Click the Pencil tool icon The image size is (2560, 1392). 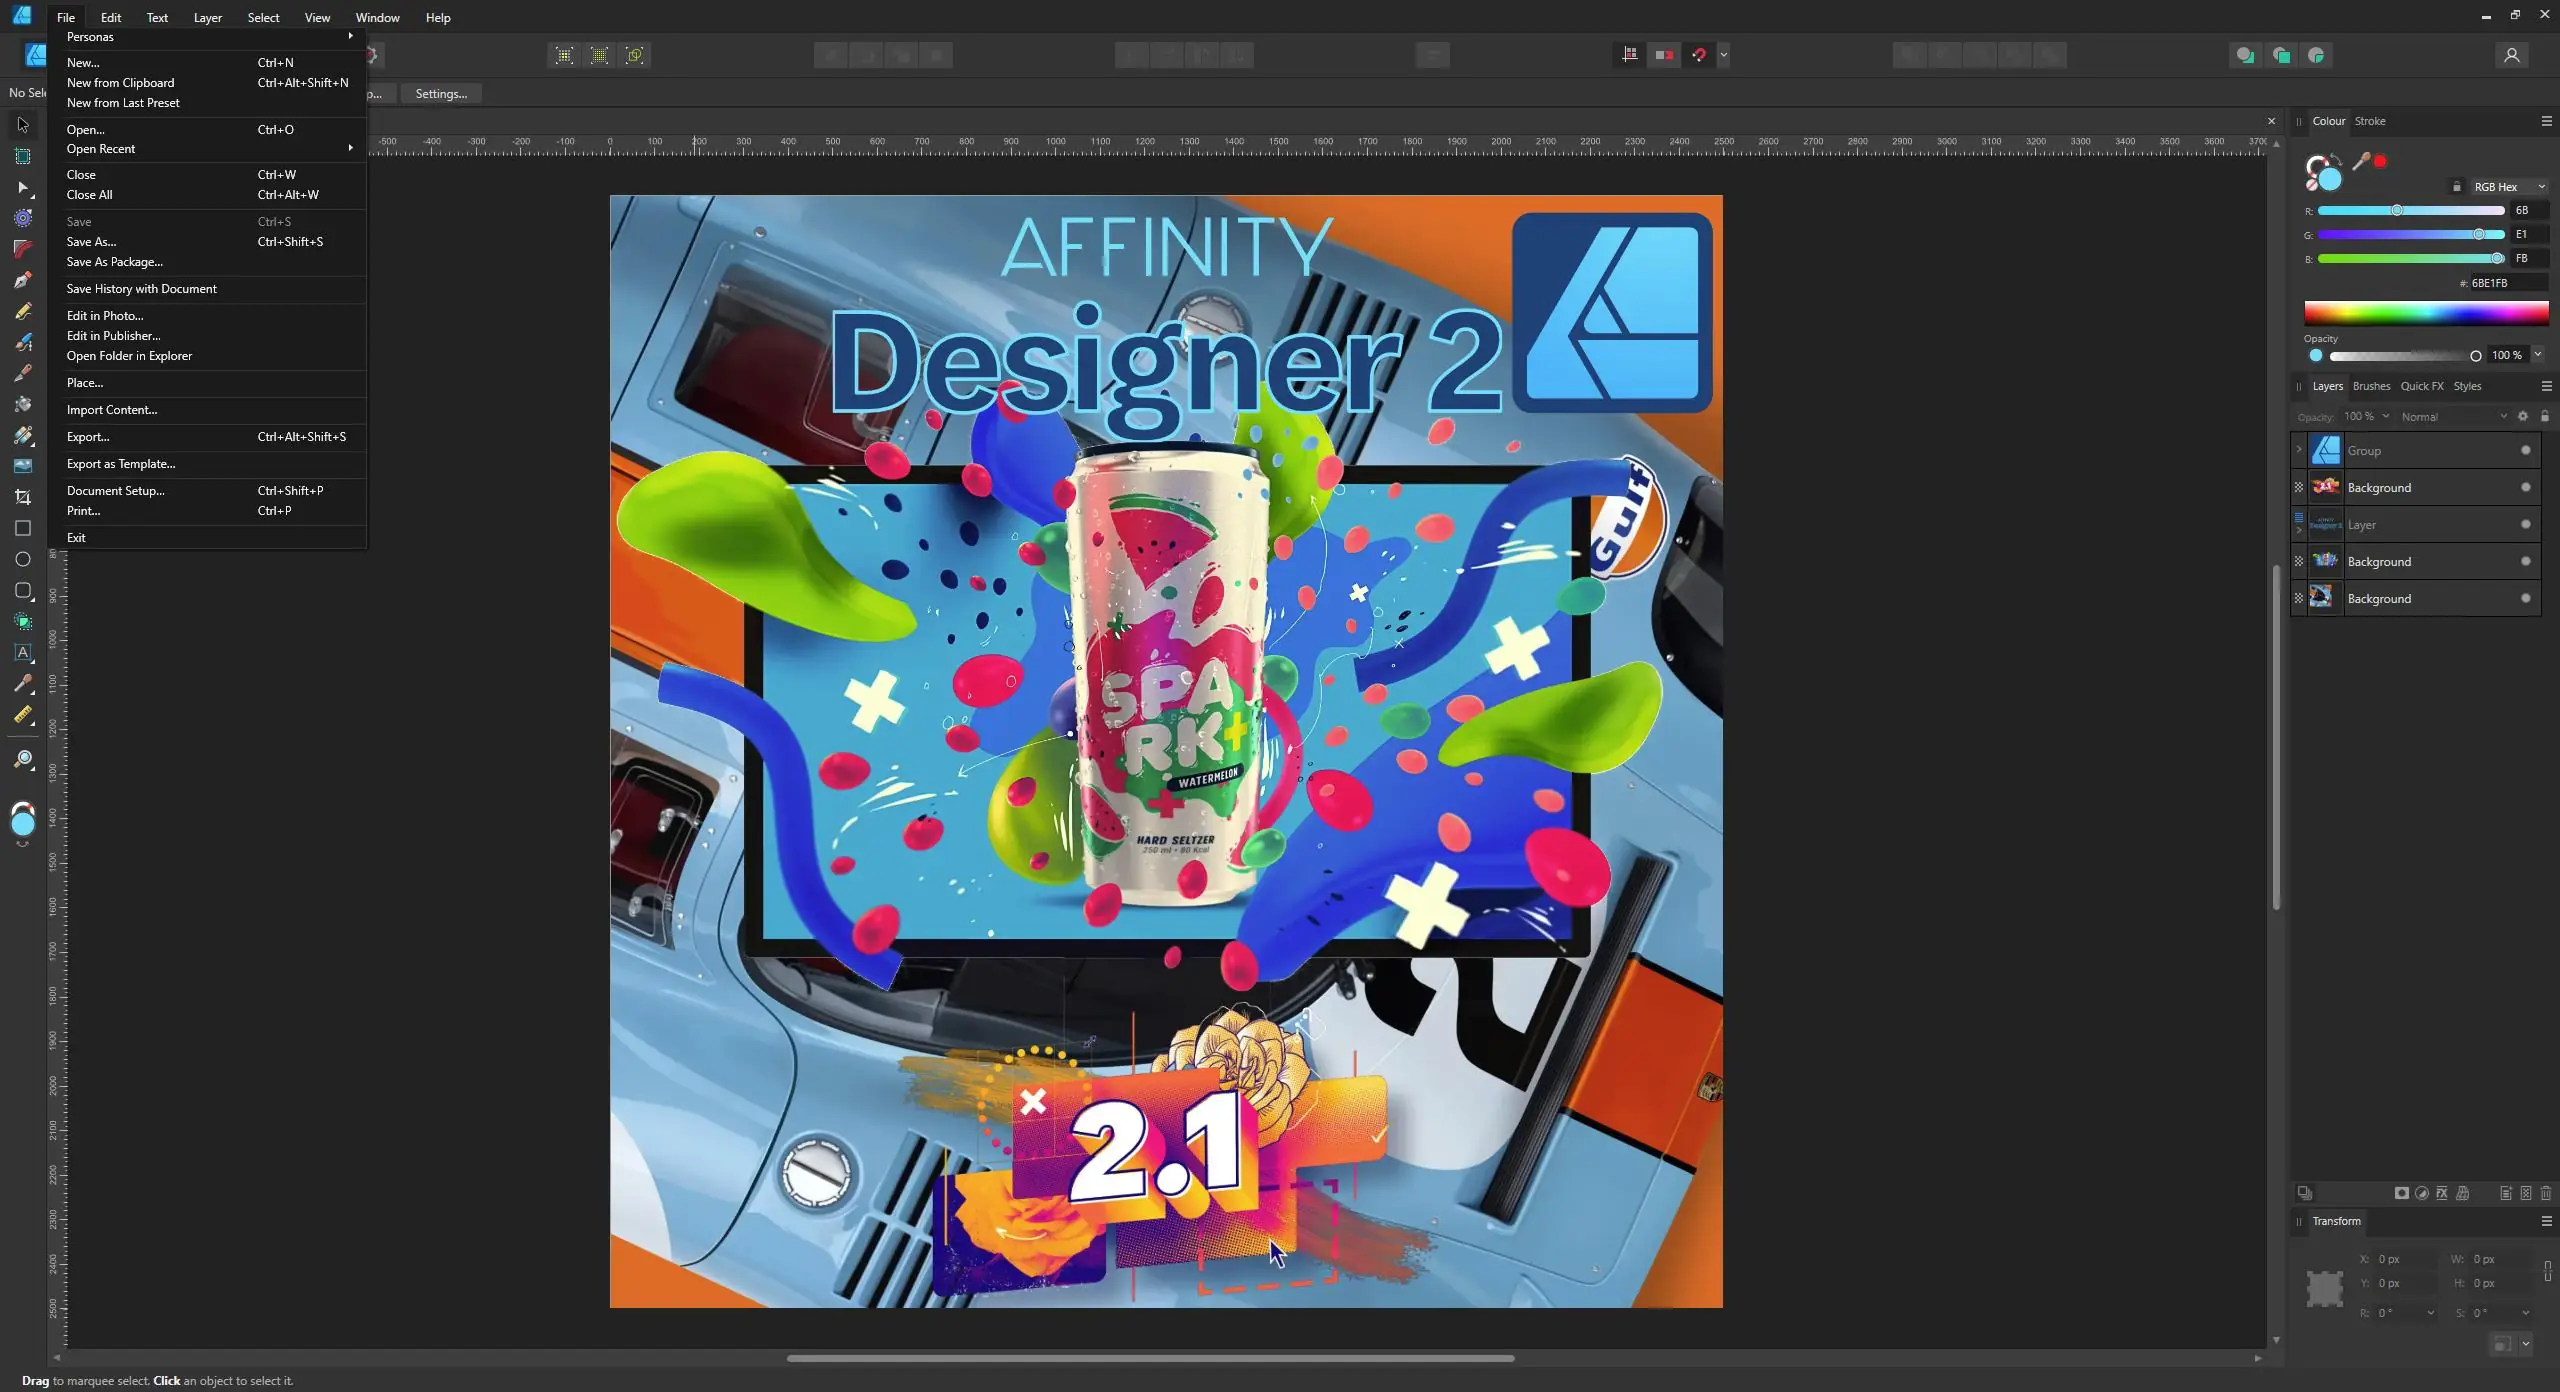pos(22,312)
